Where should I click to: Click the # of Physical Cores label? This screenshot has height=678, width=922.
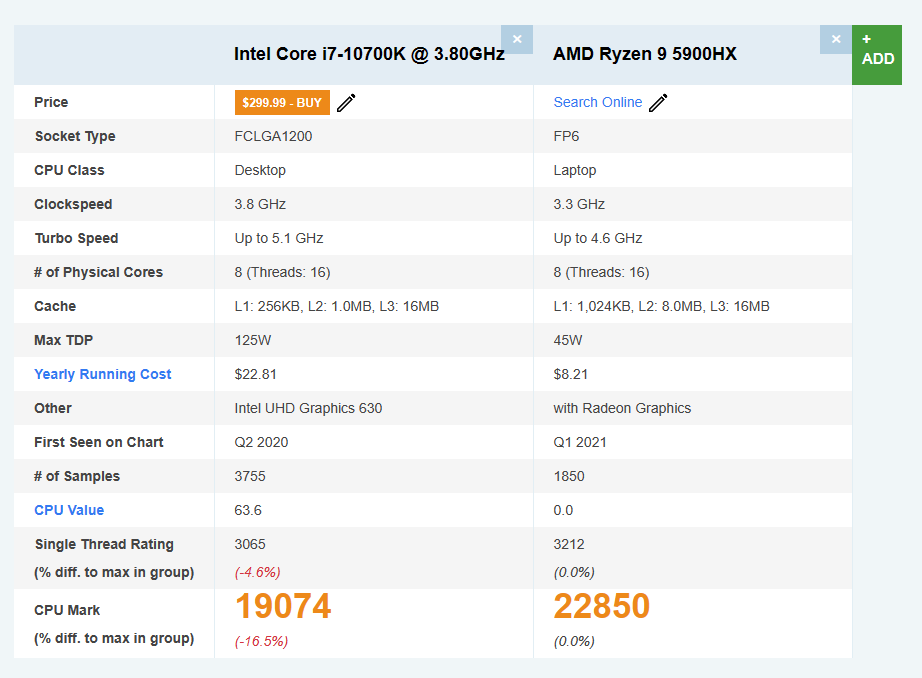click(98, 273)
